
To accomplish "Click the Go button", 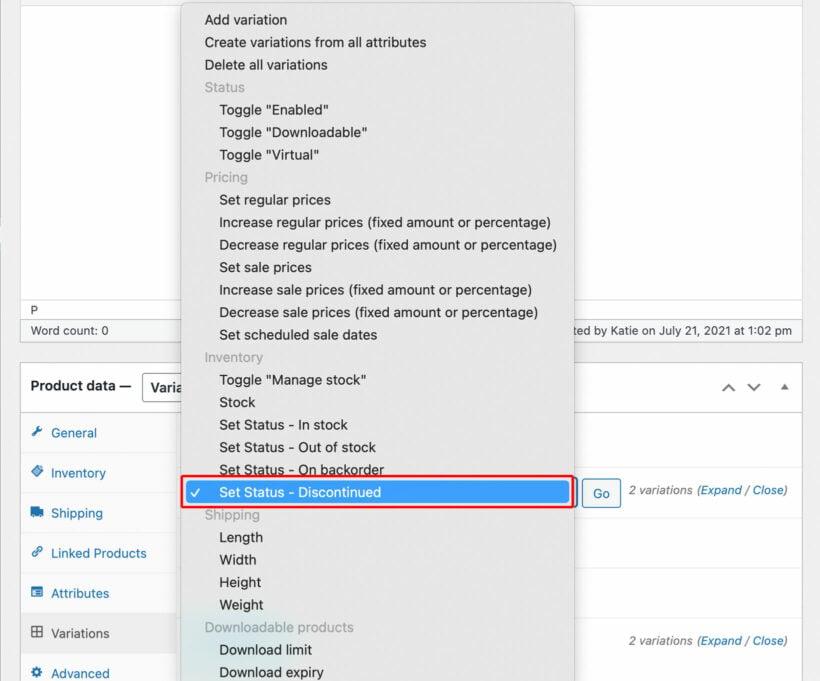I will coord(601,493).
